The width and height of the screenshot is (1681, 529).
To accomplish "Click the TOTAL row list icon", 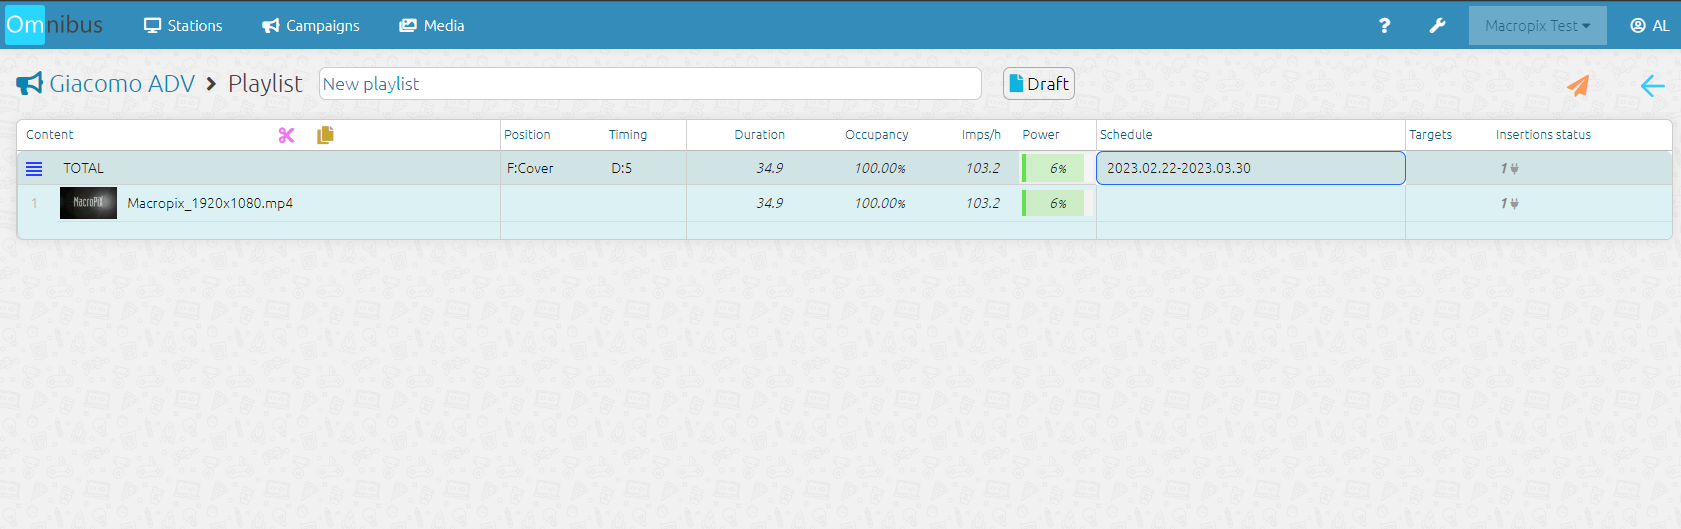I will pyautogui.click(x=34, y=169).
